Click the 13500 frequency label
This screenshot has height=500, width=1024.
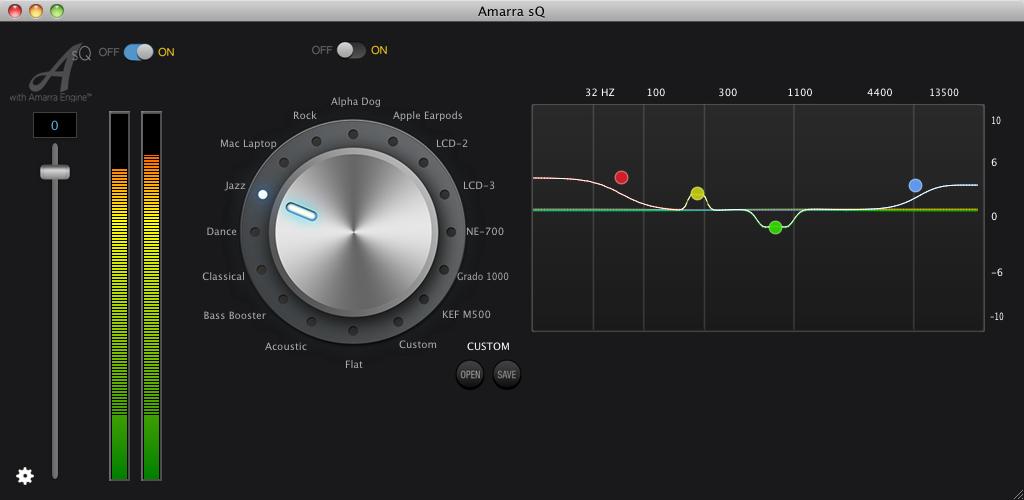click(x=944, y=93)
